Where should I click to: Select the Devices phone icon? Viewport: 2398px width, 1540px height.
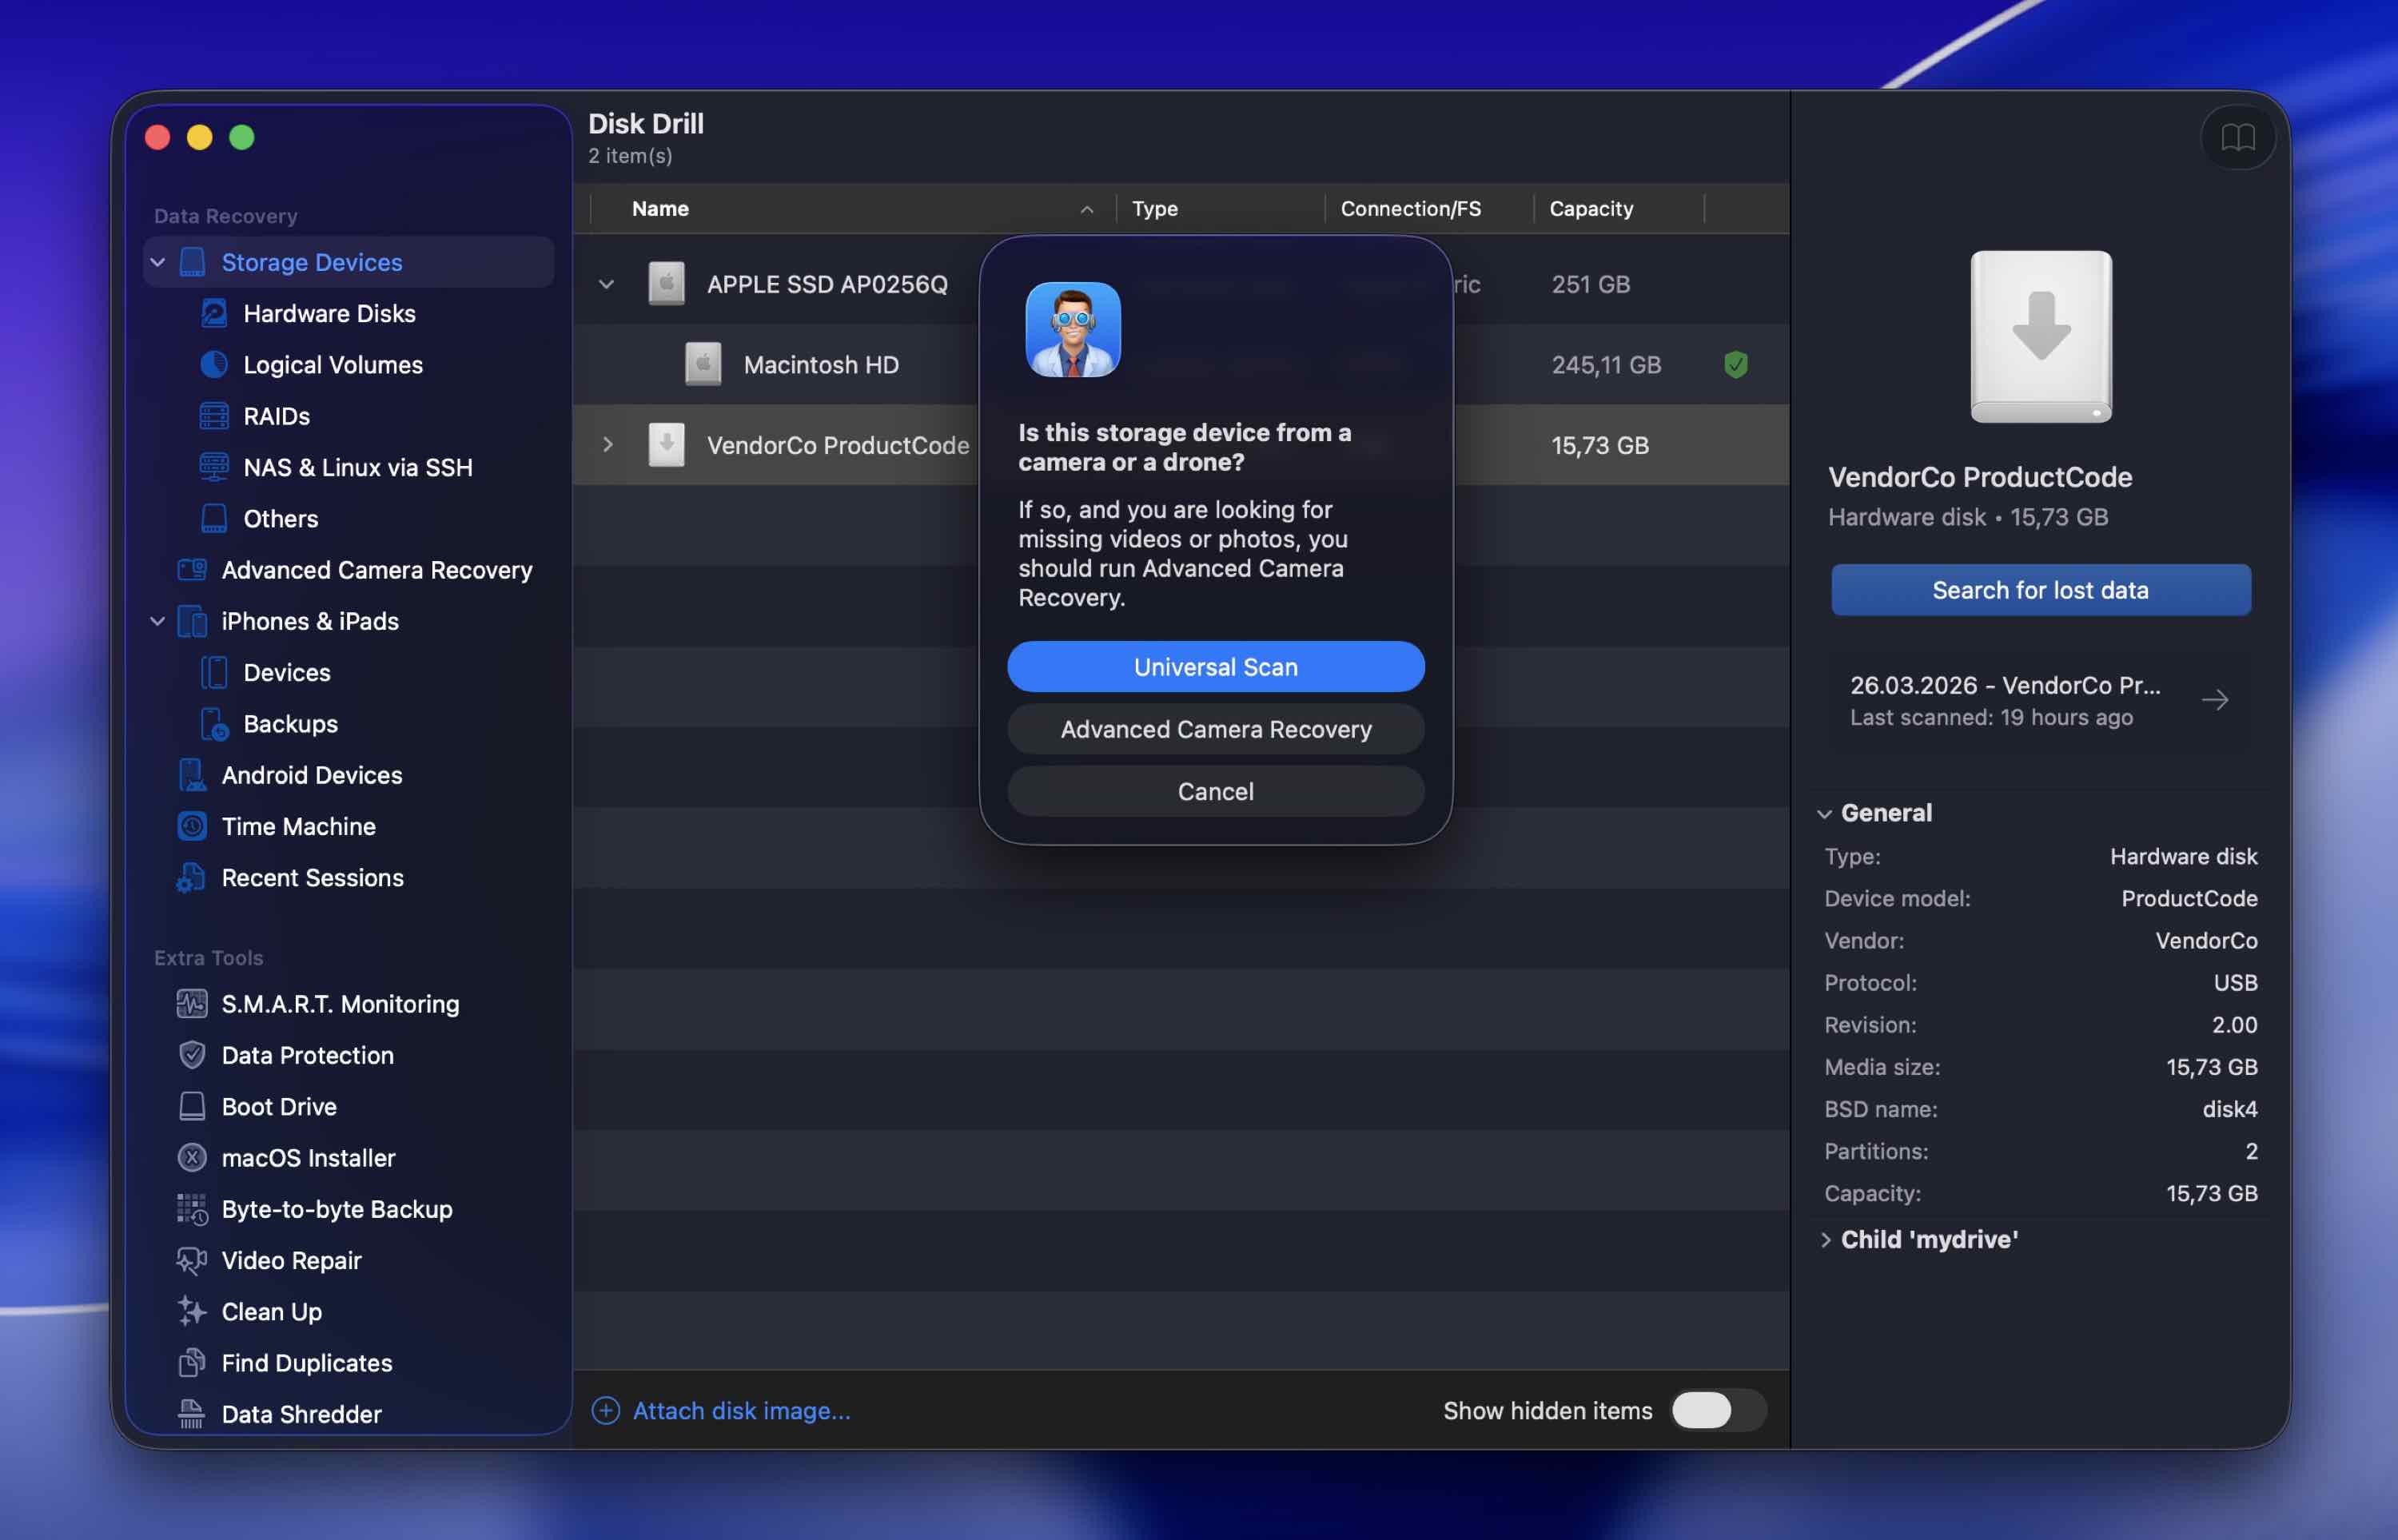(x=214, y=672)
